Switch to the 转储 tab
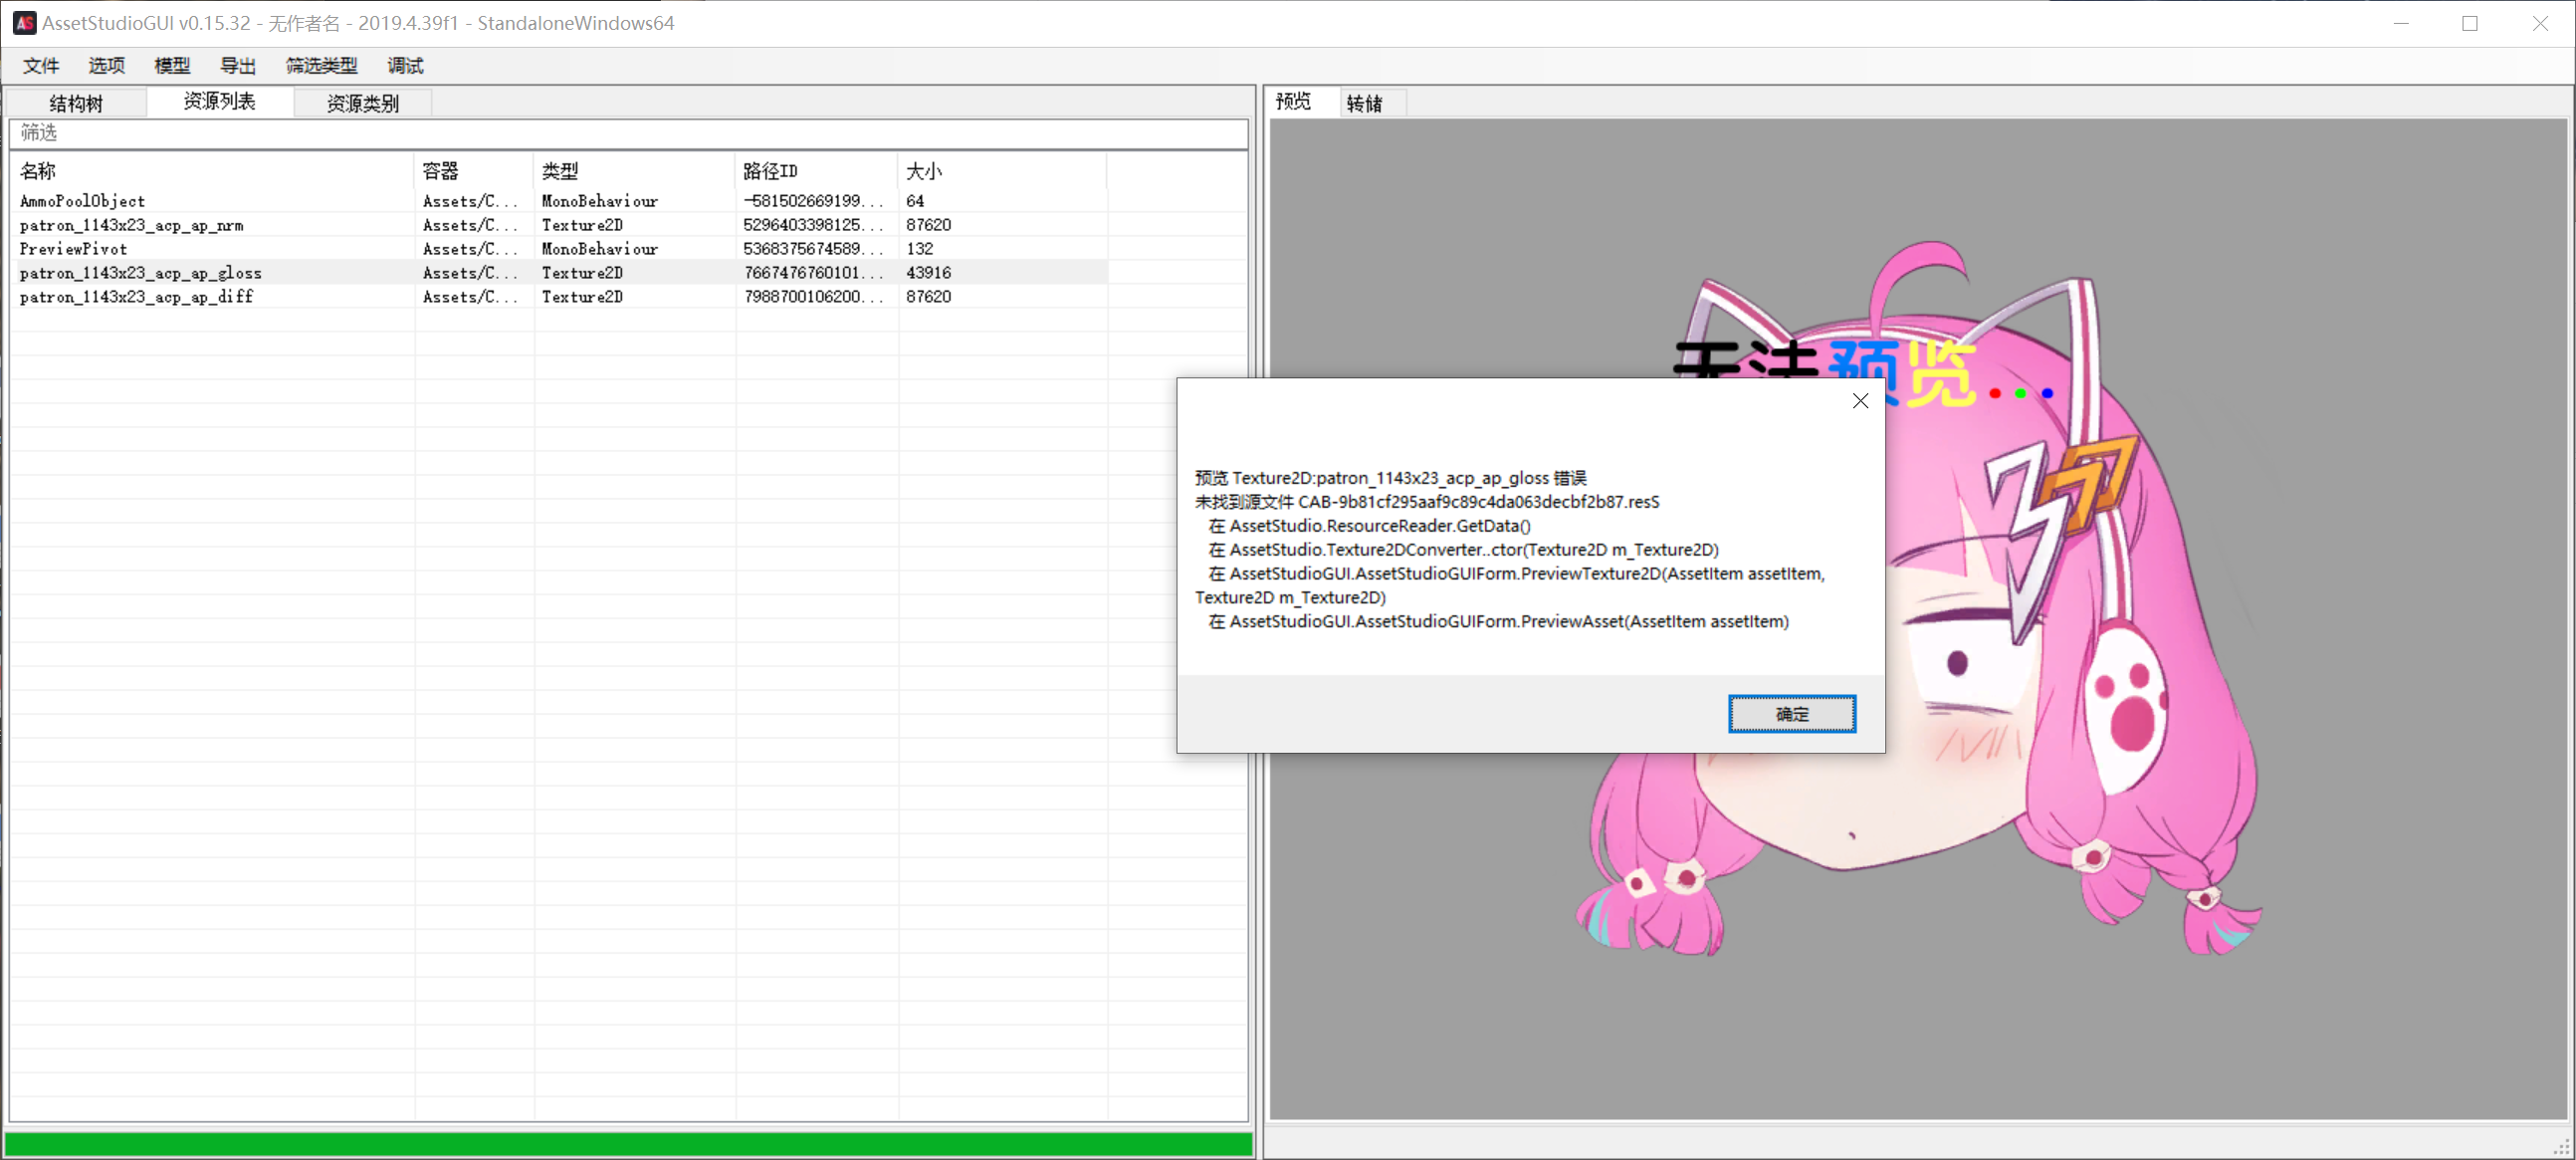2576x1160 pixels. (1364, 103)
